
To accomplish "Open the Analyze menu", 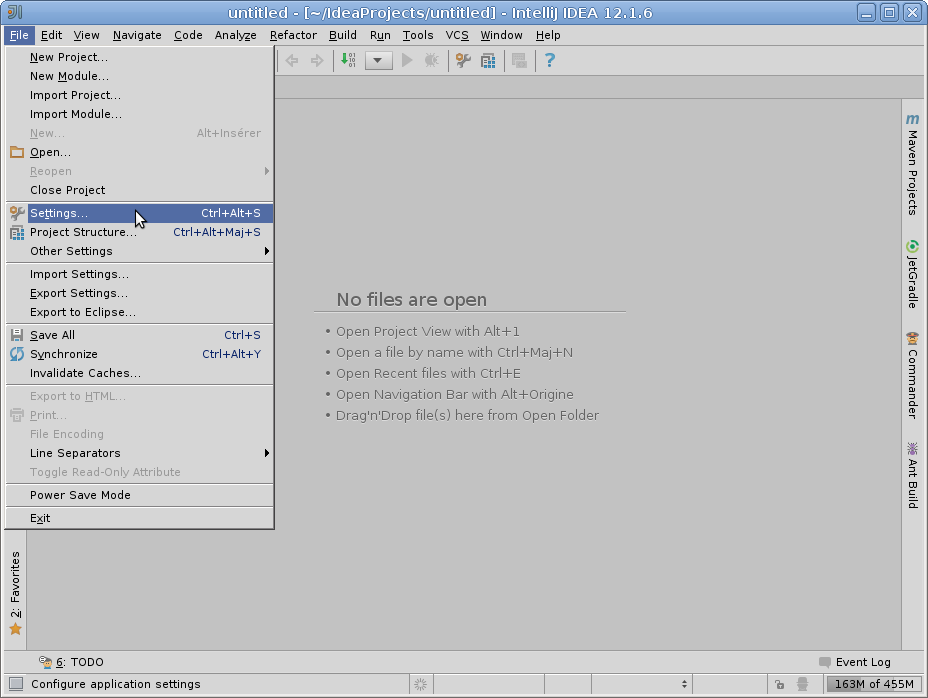I will click(236, 36).
